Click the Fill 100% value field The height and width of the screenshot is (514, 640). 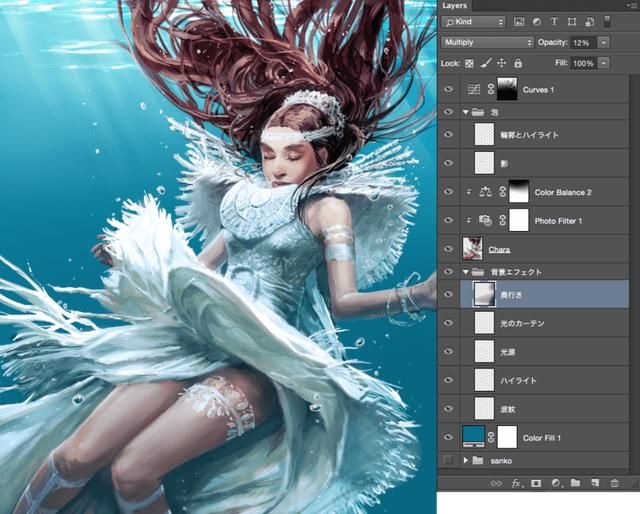tap(583, 63)
